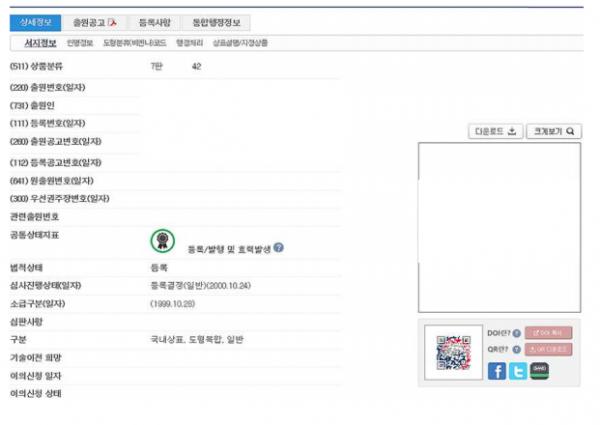Share on Twitter icon
600x425 pixels.
(x=518, y=371)
